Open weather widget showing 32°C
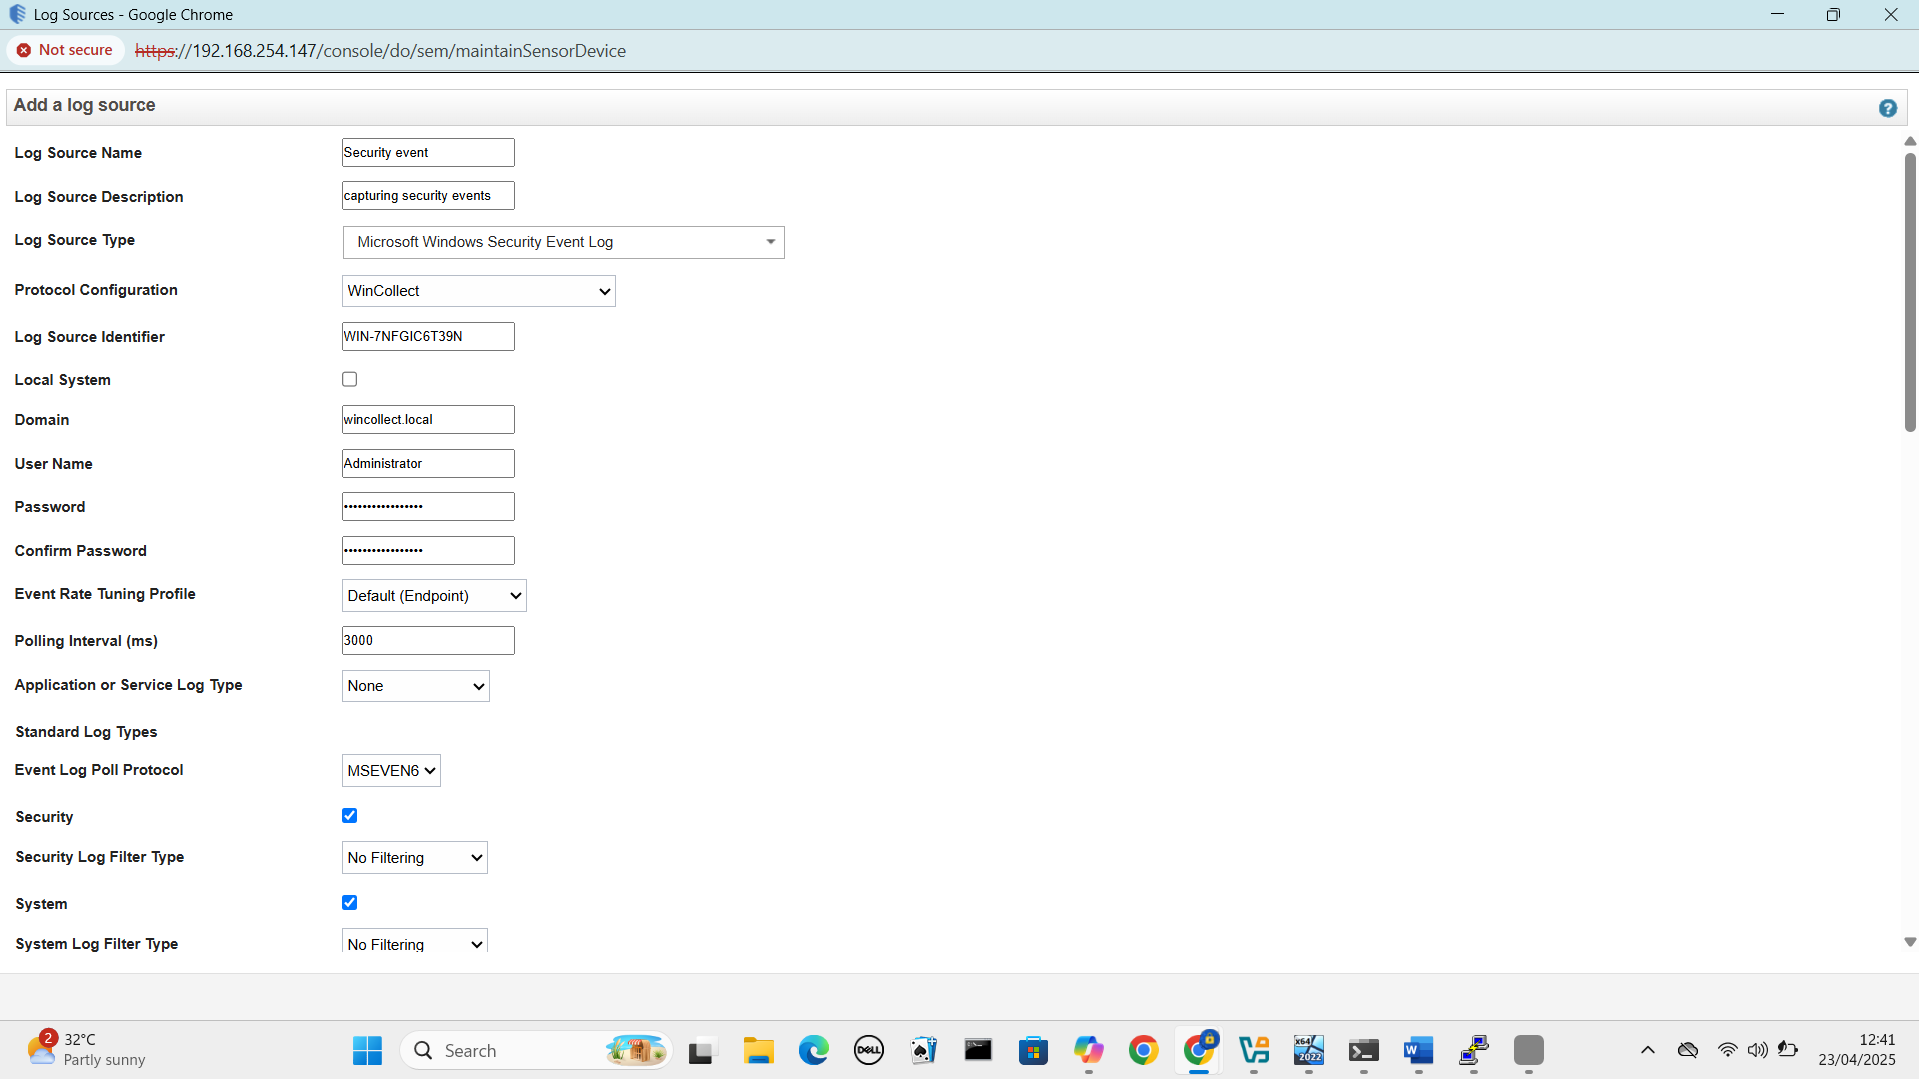 tap(86, 1050)
